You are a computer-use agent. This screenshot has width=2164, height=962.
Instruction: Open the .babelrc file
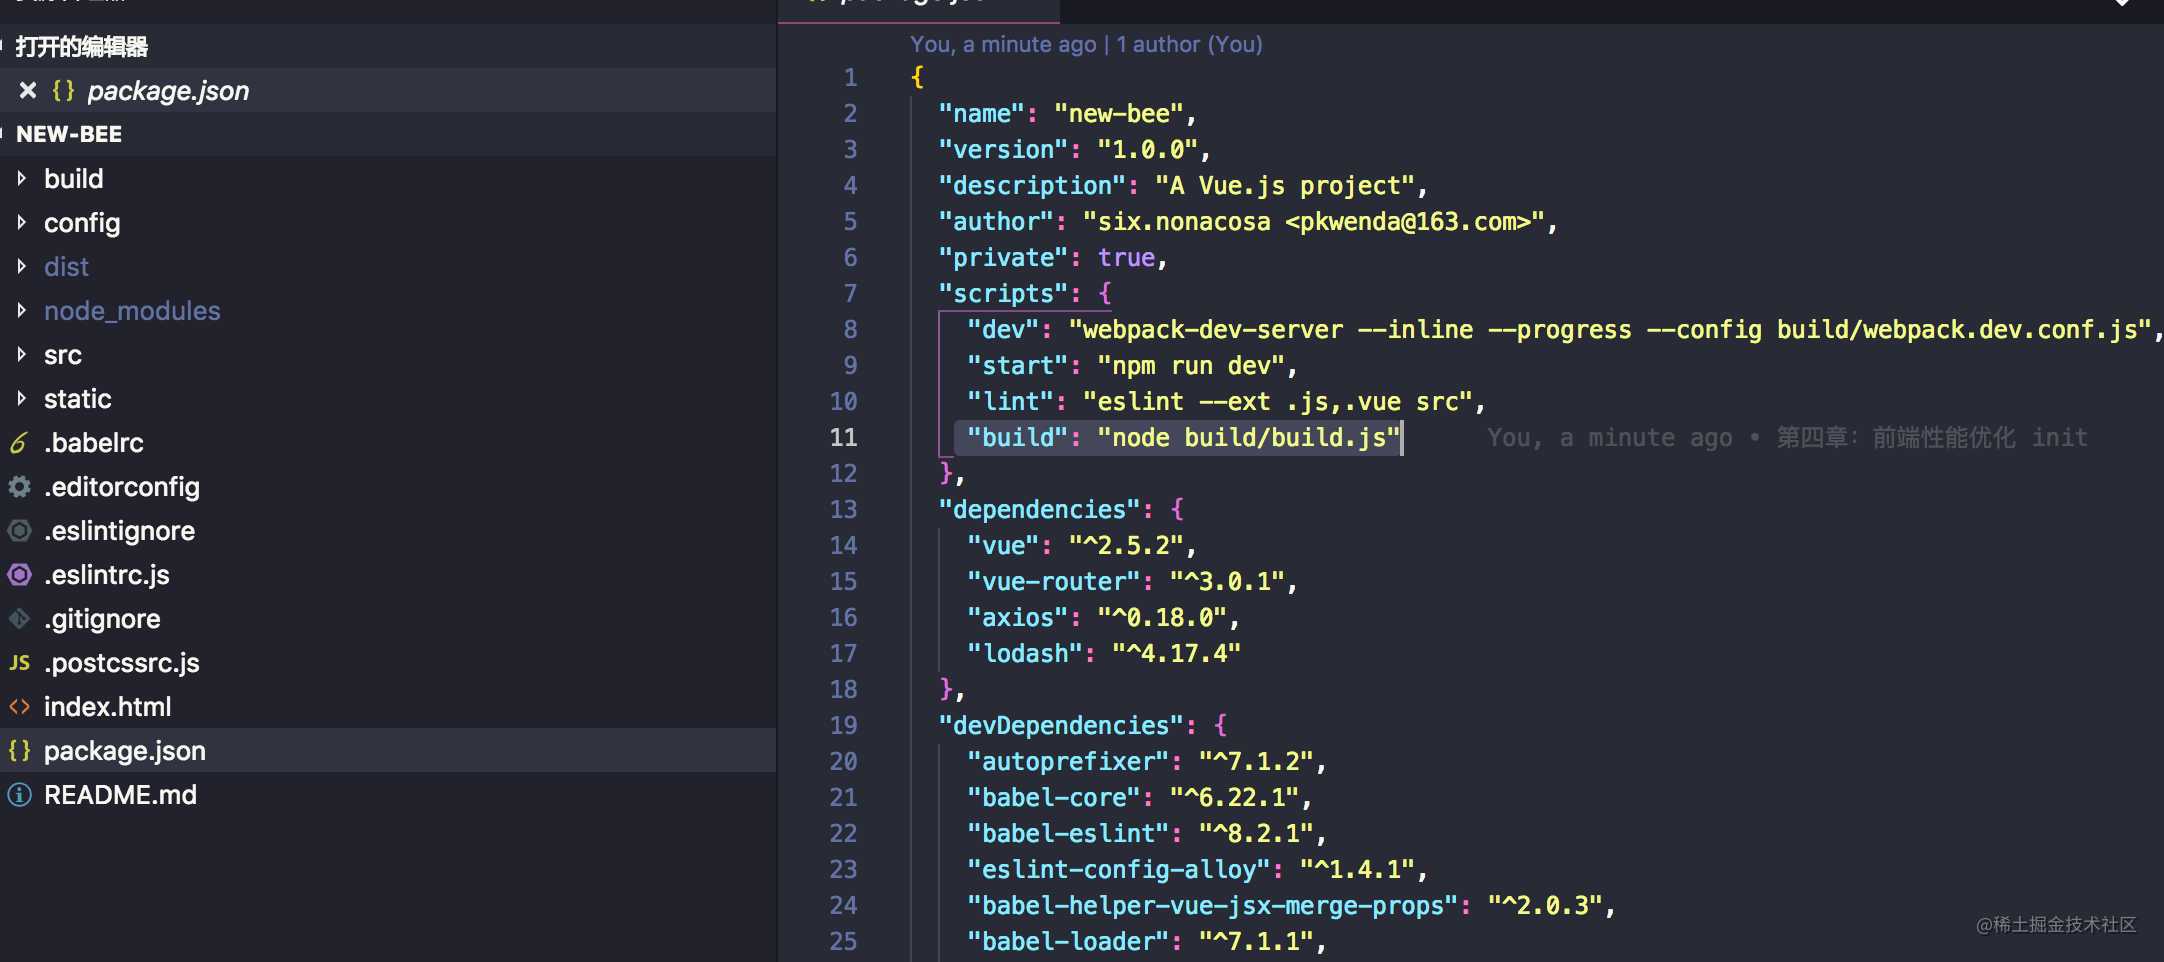(x=94, y=442)
